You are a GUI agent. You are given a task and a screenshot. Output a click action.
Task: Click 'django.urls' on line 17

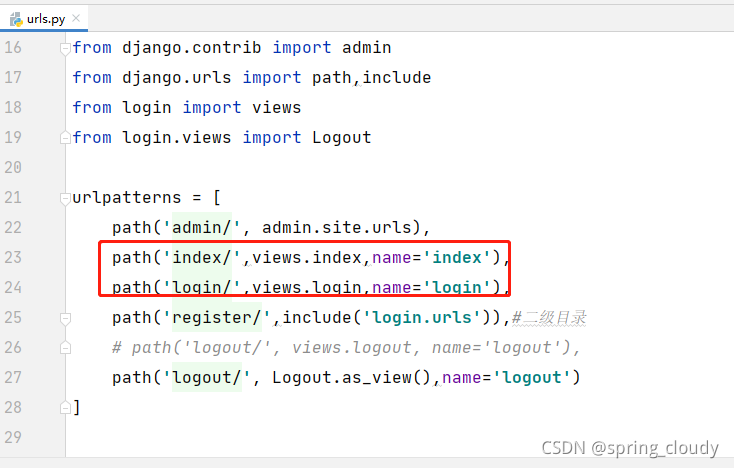pyautogui.click(x=176, y=78)
